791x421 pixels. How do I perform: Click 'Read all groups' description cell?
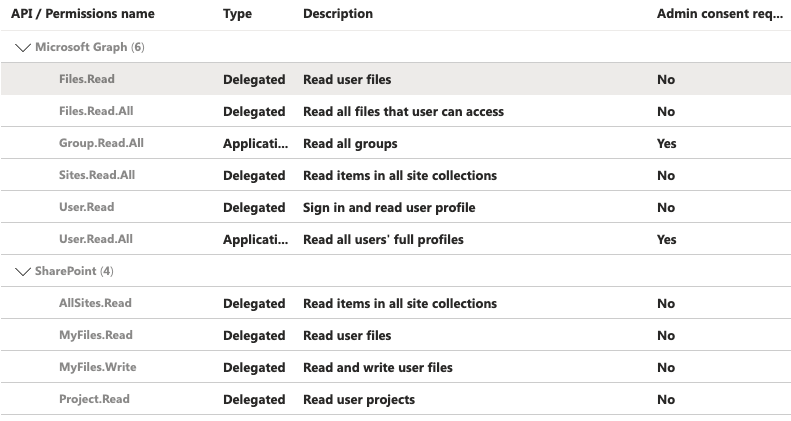[350, 143]
